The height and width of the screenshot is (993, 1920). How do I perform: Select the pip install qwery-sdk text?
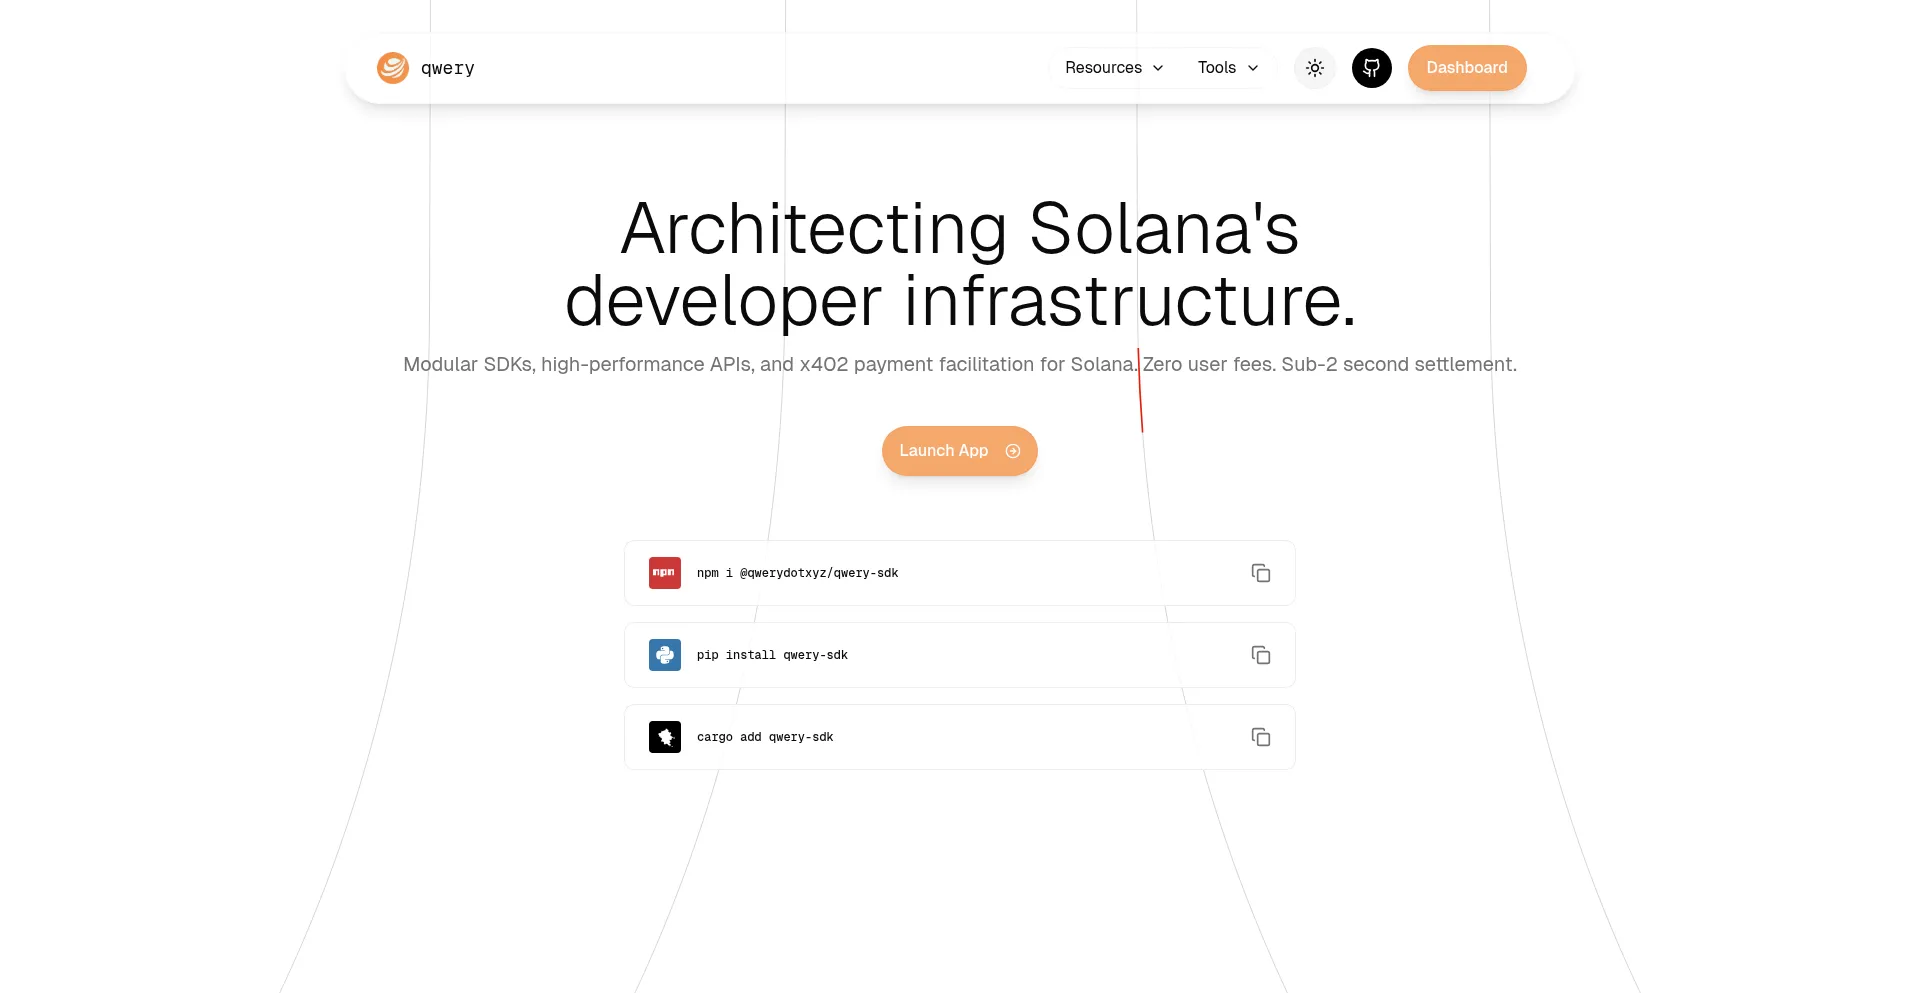click(x=772, y=655)
